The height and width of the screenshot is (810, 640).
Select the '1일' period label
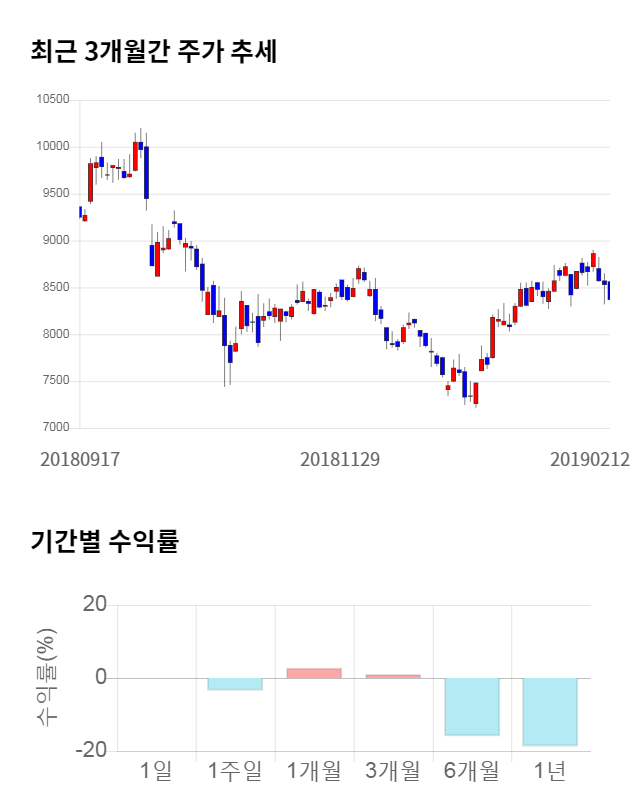[156, 771]
